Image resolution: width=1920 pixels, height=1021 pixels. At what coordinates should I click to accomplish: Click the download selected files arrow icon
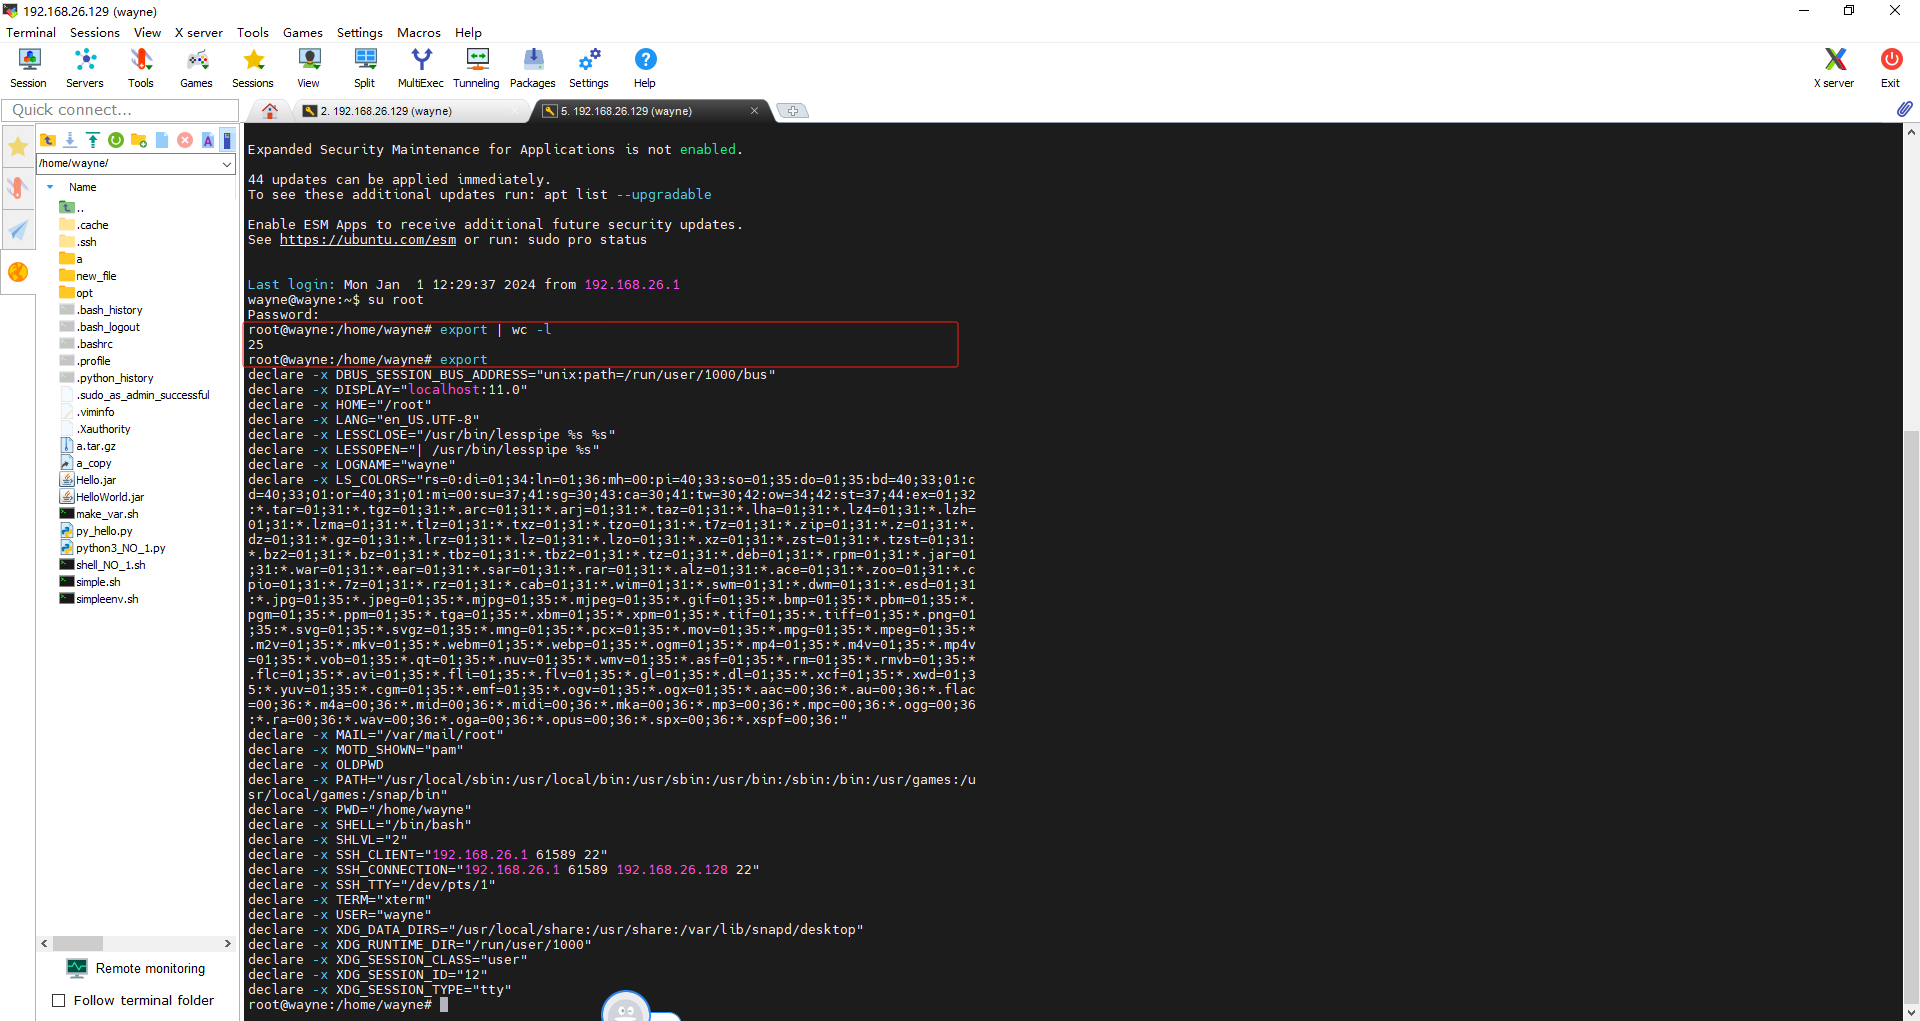(70, 140)
